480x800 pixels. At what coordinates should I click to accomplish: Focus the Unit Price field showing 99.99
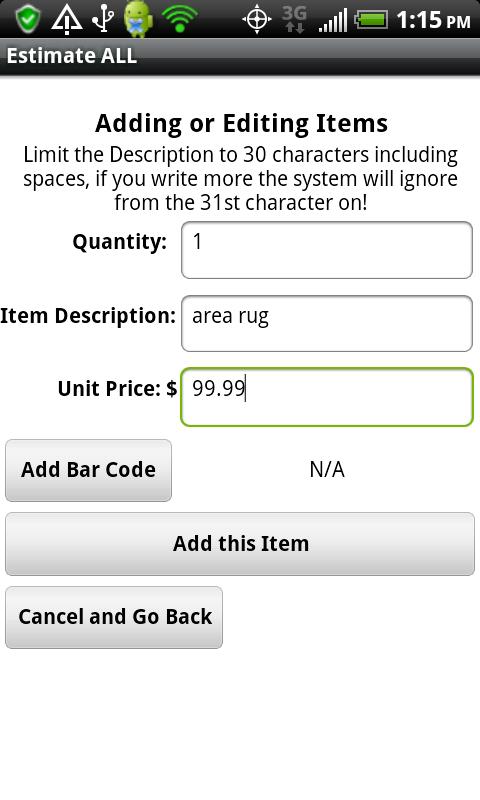[326, 397]
